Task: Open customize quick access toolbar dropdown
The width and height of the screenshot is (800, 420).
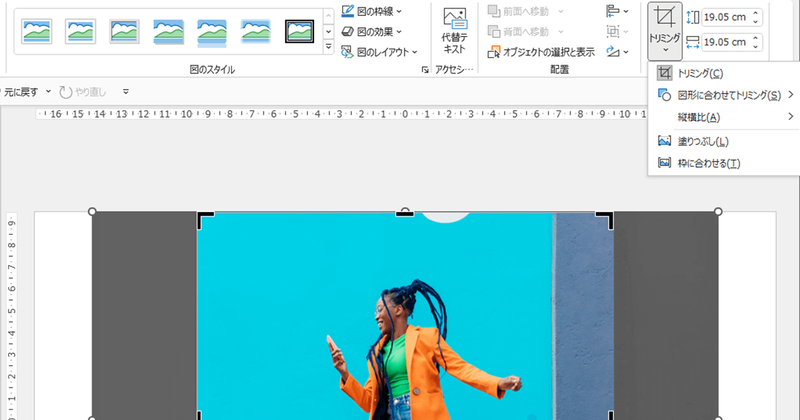Action: click(x=126, y=92)
